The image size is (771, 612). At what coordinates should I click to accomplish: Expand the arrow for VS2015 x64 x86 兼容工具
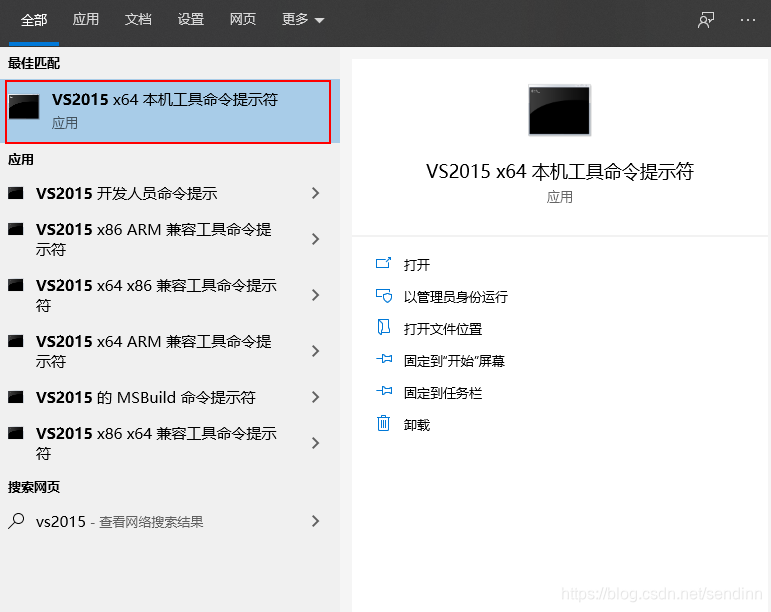316,295
